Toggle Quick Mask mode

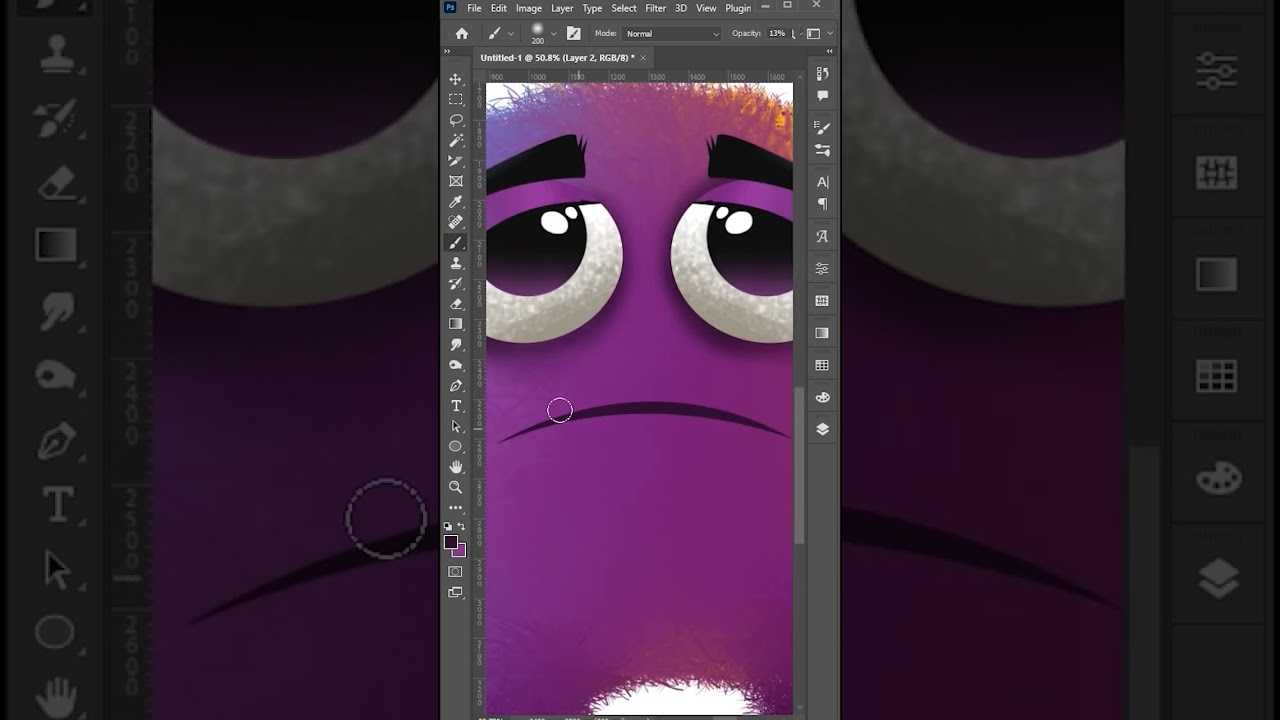coord(456,572)
